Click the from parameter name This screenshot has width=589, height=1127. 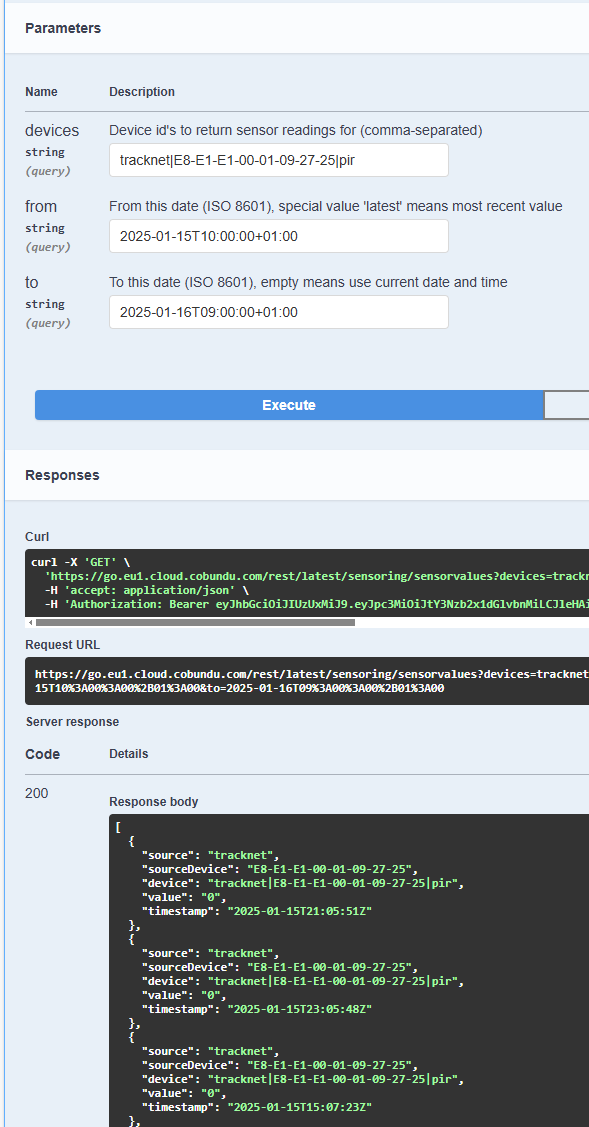click(x=41, y=207)
